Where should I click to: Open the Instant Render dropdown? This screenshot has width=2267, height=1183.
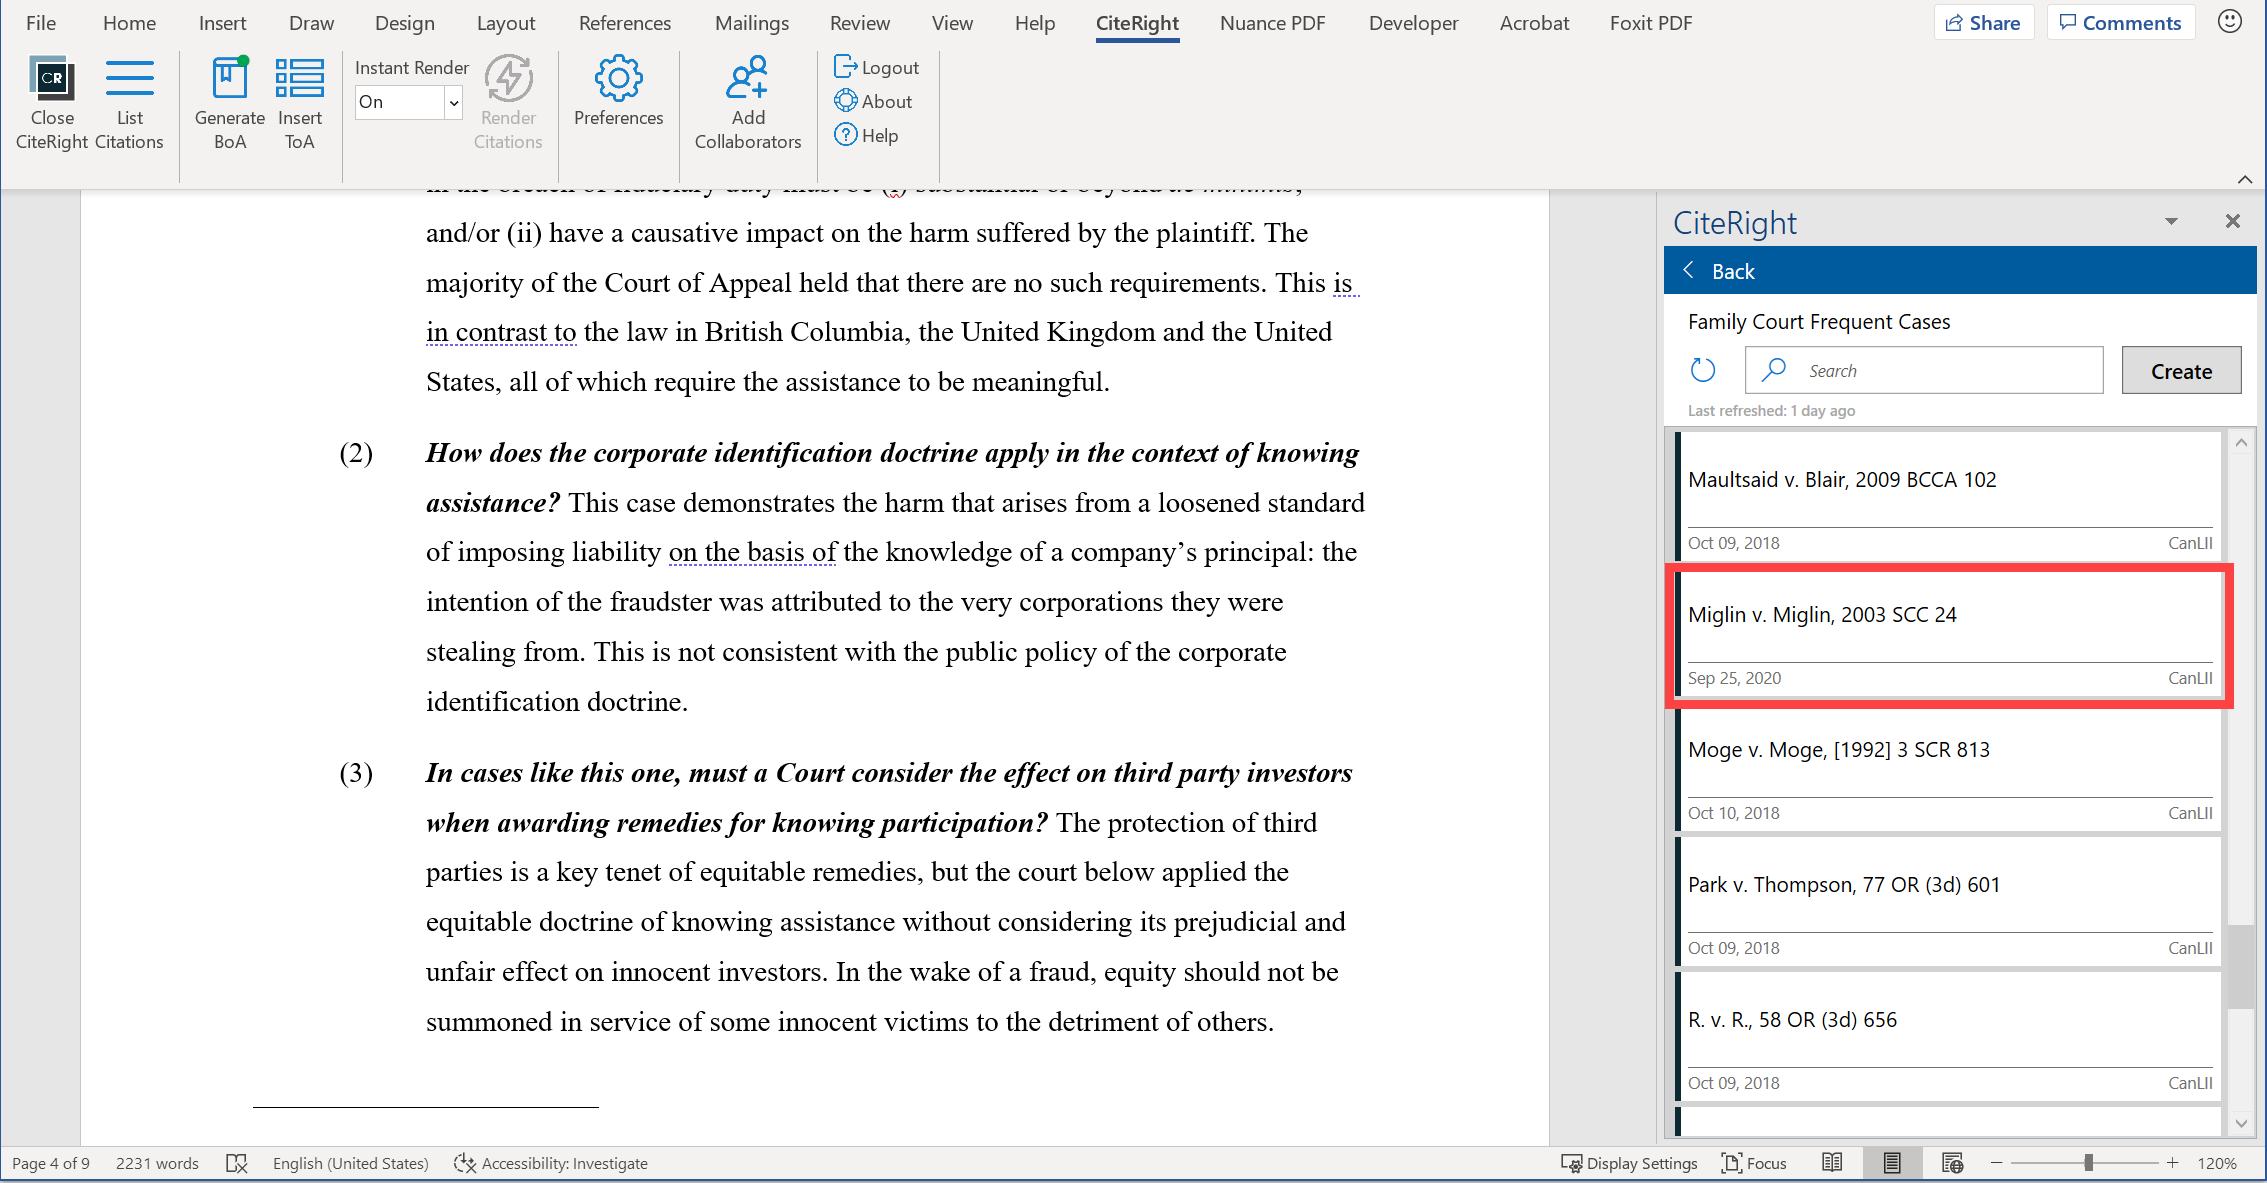[453, 102]
